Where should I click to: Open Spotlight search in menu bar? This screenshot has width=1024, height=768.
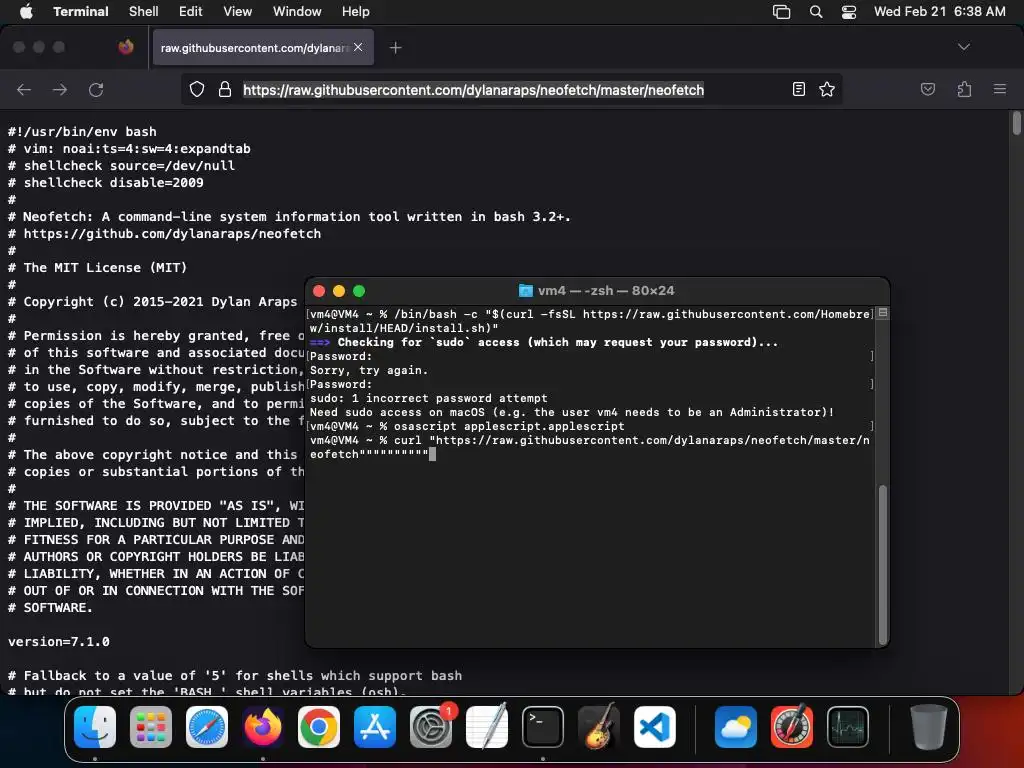[816, 12]
